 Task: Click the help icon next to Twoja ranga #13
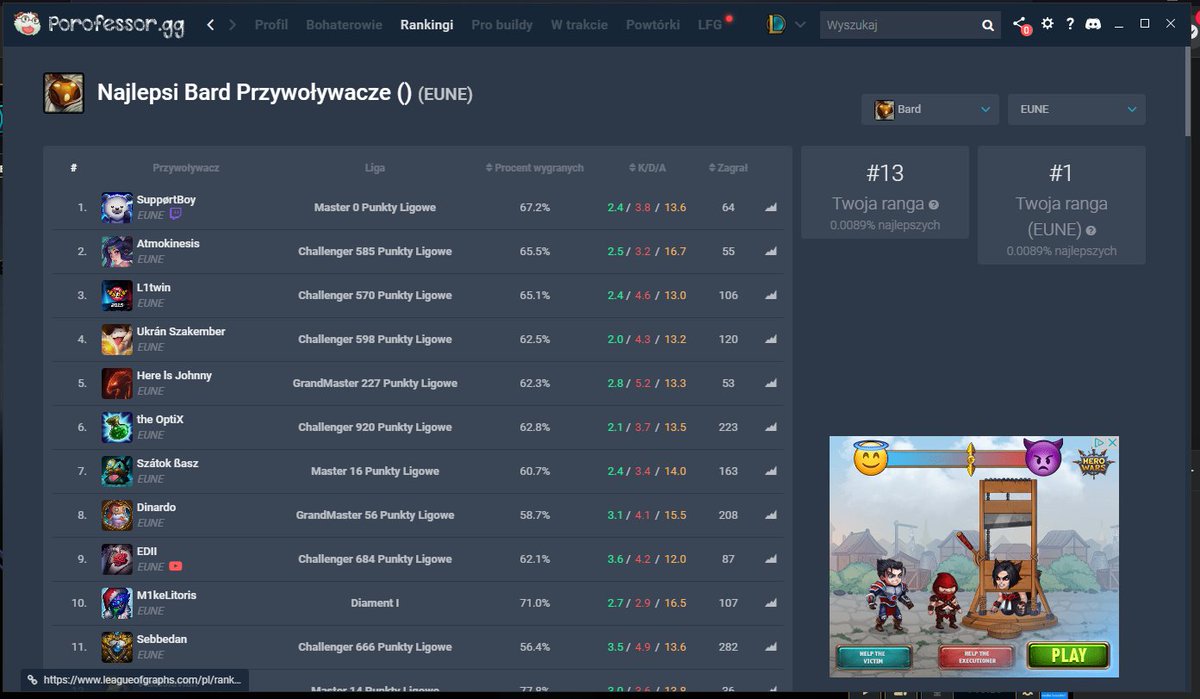pyautogui.click(x=934, y=204)
